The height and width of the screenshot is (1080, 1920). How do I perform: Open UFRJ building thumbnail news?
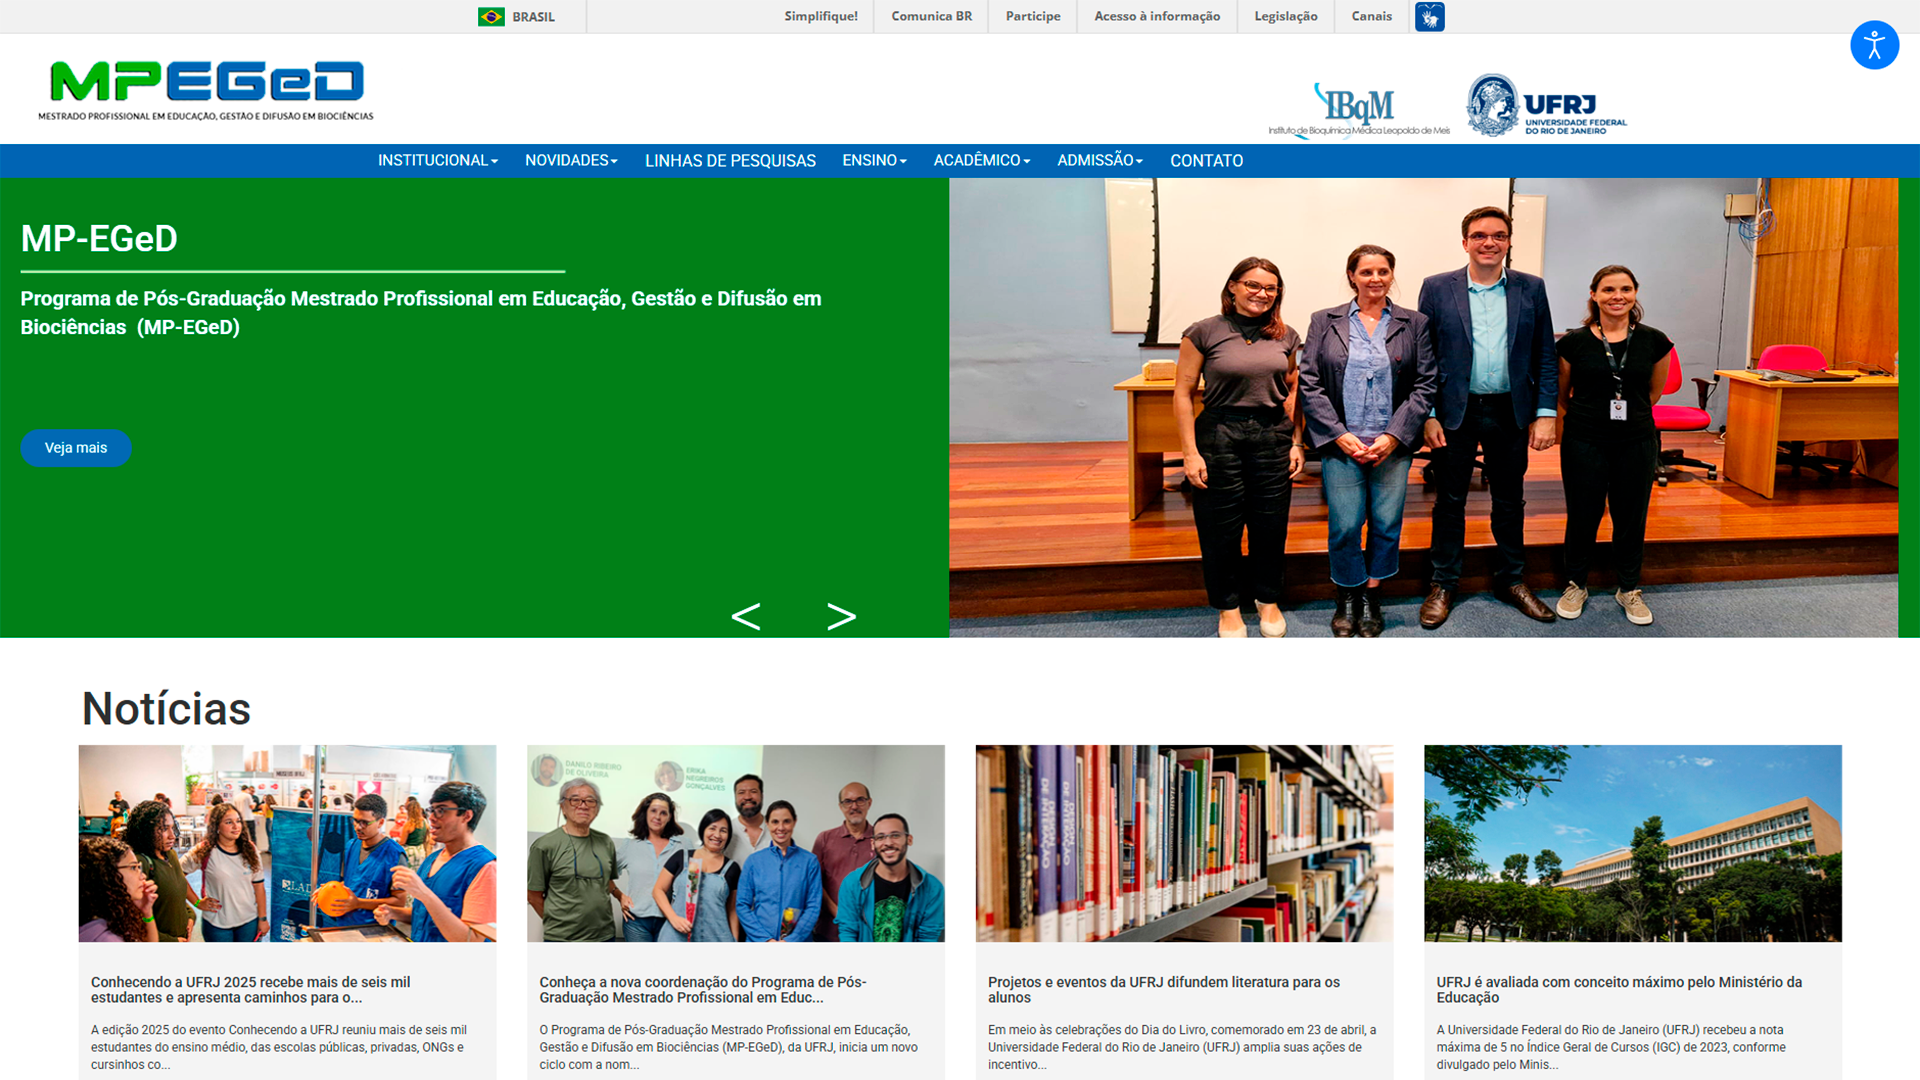1632,843
